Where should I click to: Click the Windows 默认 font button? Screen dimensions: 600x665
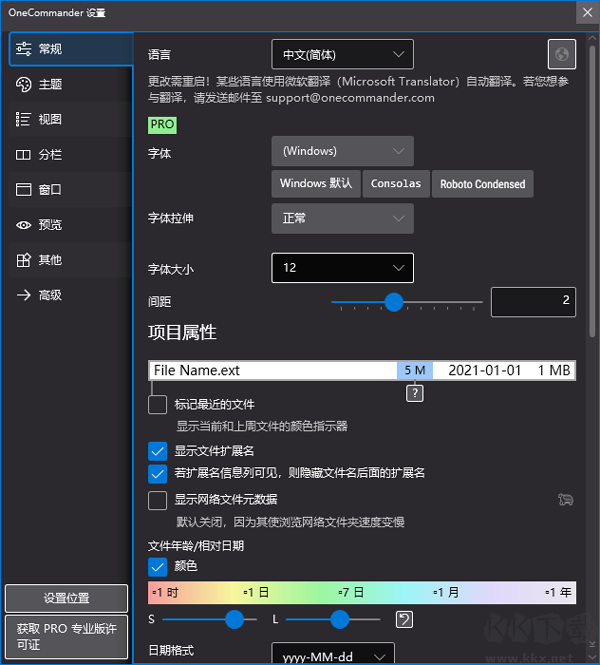316,184
